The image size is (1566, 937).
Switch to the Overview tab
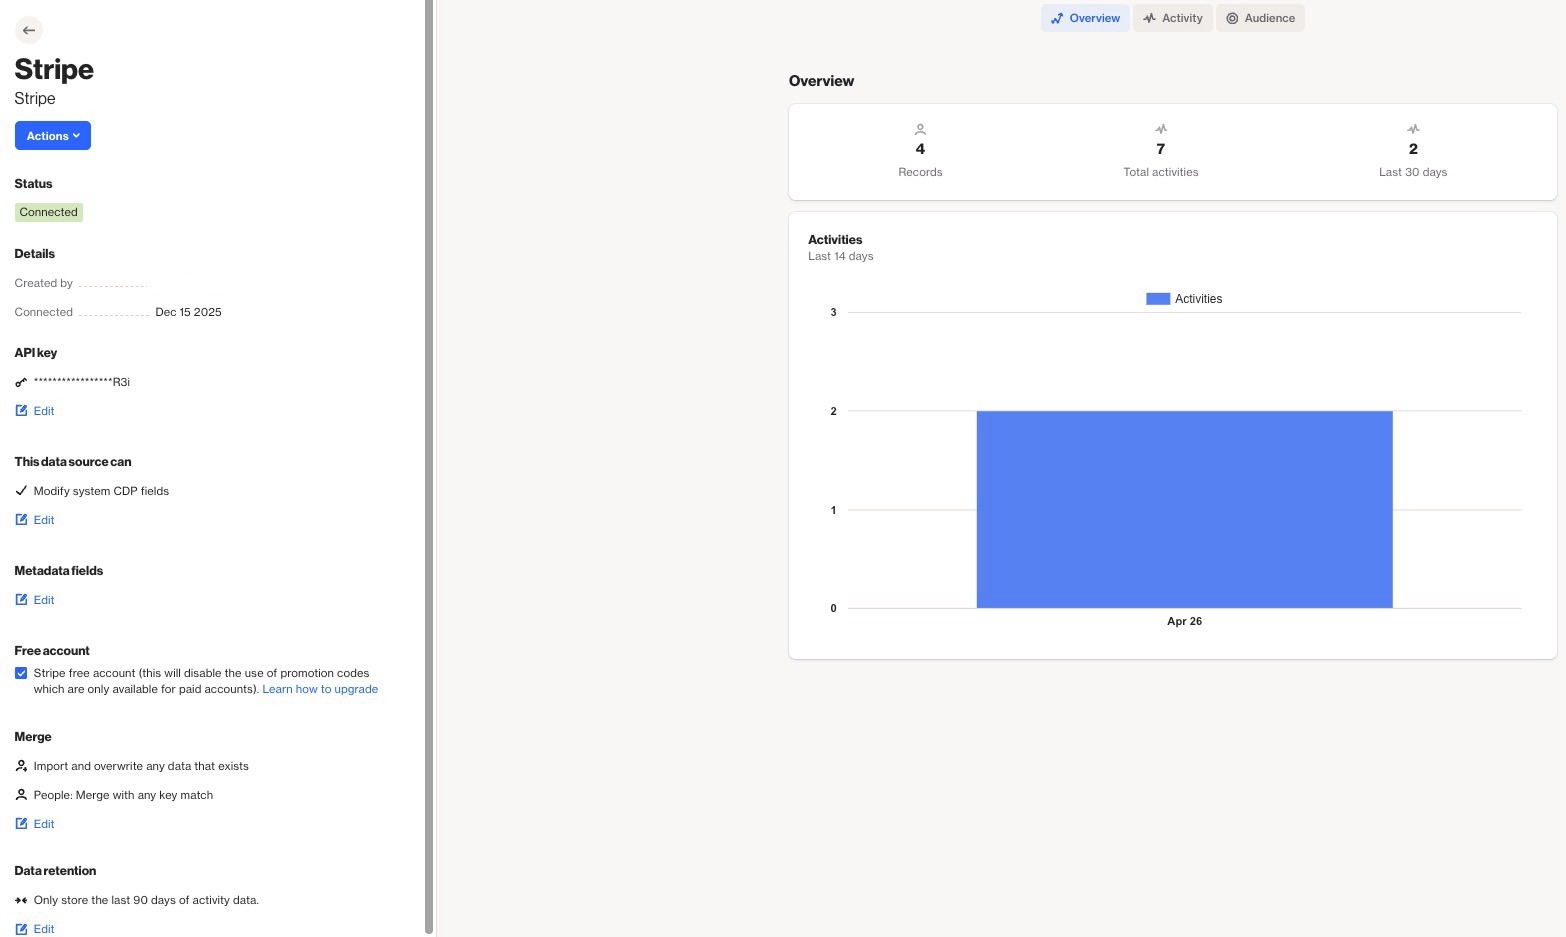pyautogui.click(x=1085, y=18)
